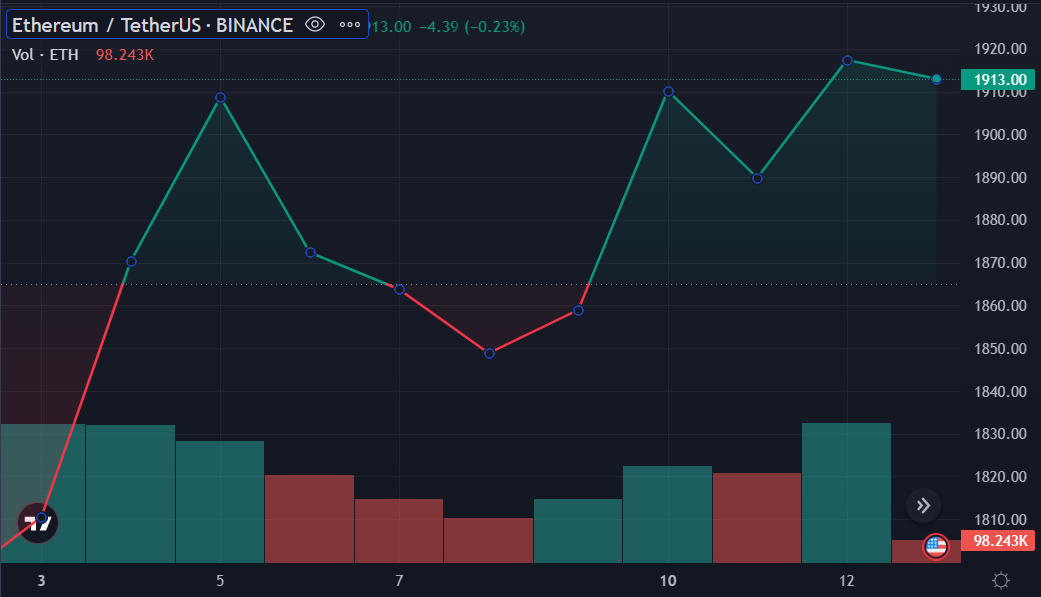Open chart settings gear in bottom-right corner
Screen dimensions: 1041x597
(x=1000, y=580)
